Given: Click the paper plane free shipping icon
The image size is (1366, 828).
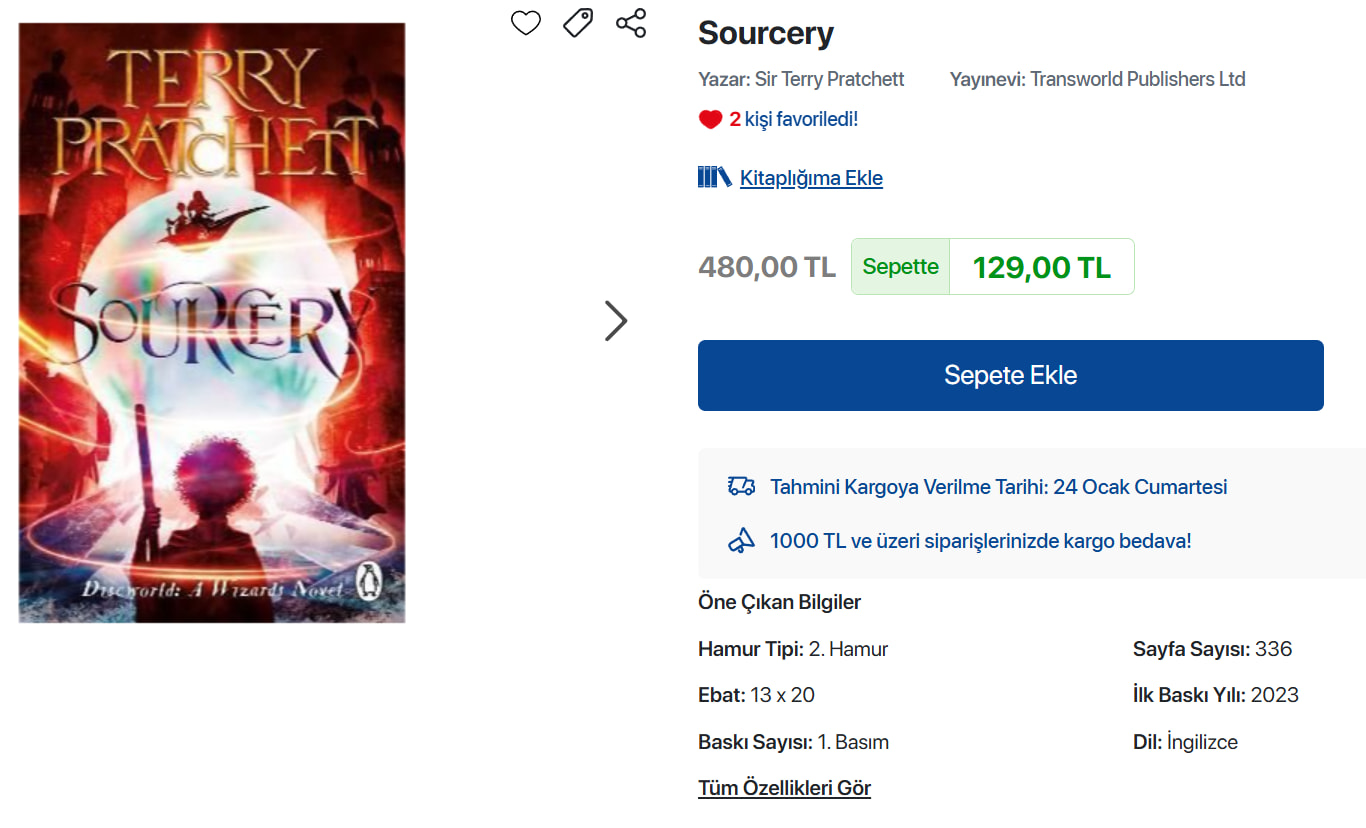Looking at the screenshot, I should pos(741,541).
